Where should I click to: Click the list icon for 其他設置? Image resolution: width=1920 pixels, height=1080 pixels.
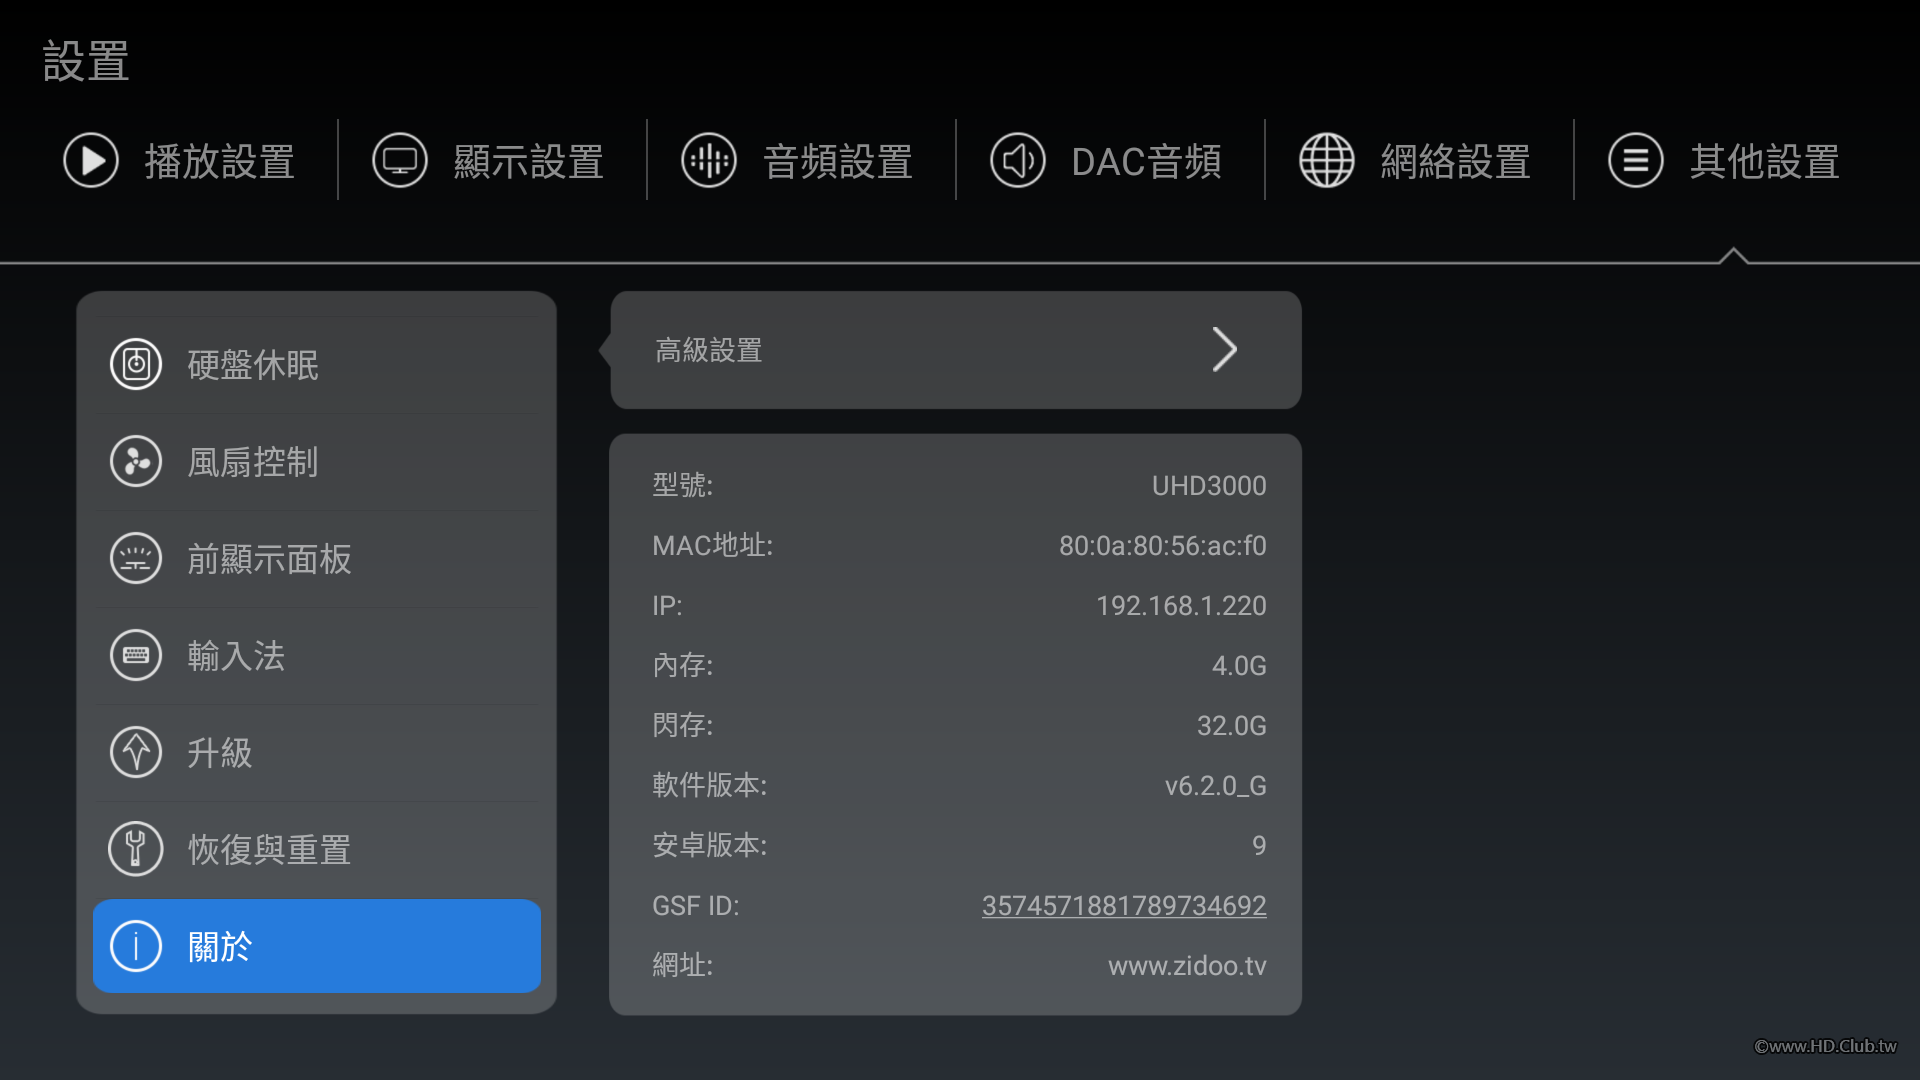coord(1636,160)
